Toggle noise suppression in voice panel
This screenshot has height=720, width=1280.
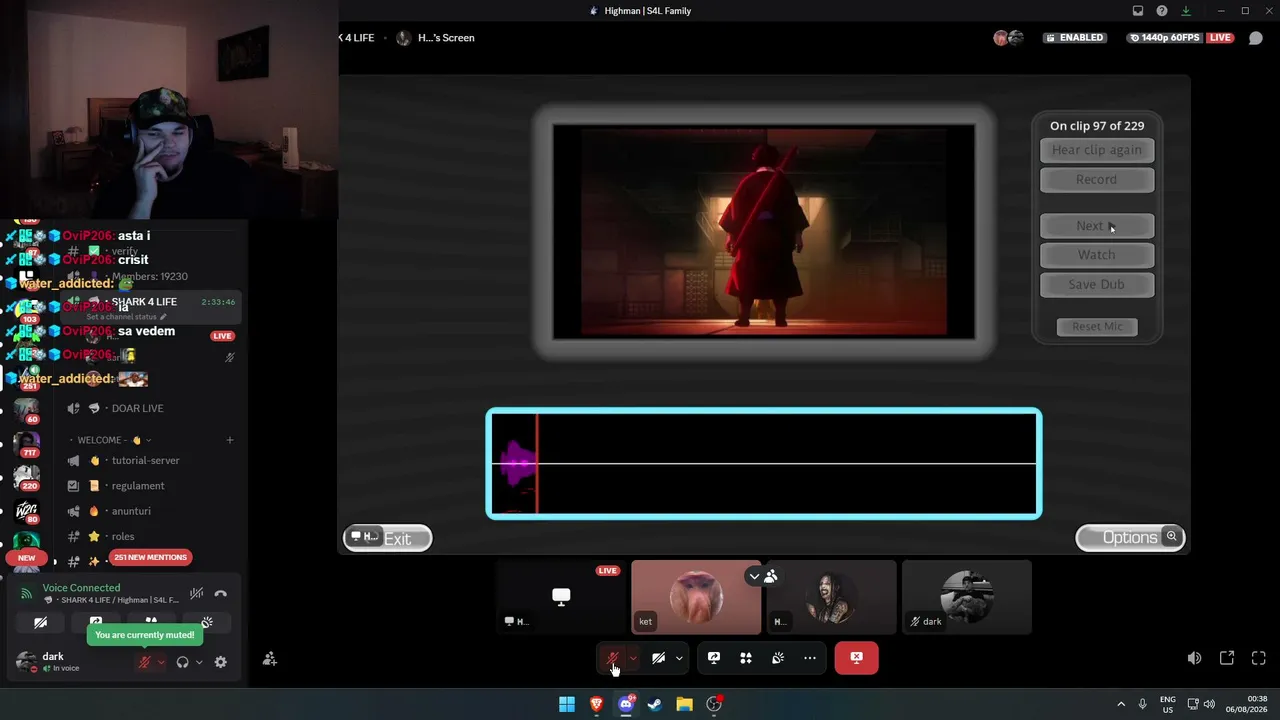click(x=197, y=594)
